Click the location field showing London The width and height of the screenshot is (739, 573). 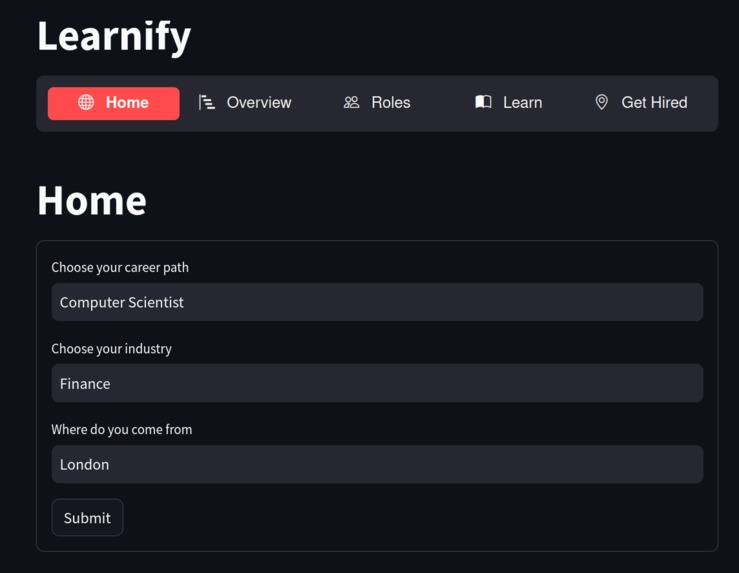coord(377,464)
